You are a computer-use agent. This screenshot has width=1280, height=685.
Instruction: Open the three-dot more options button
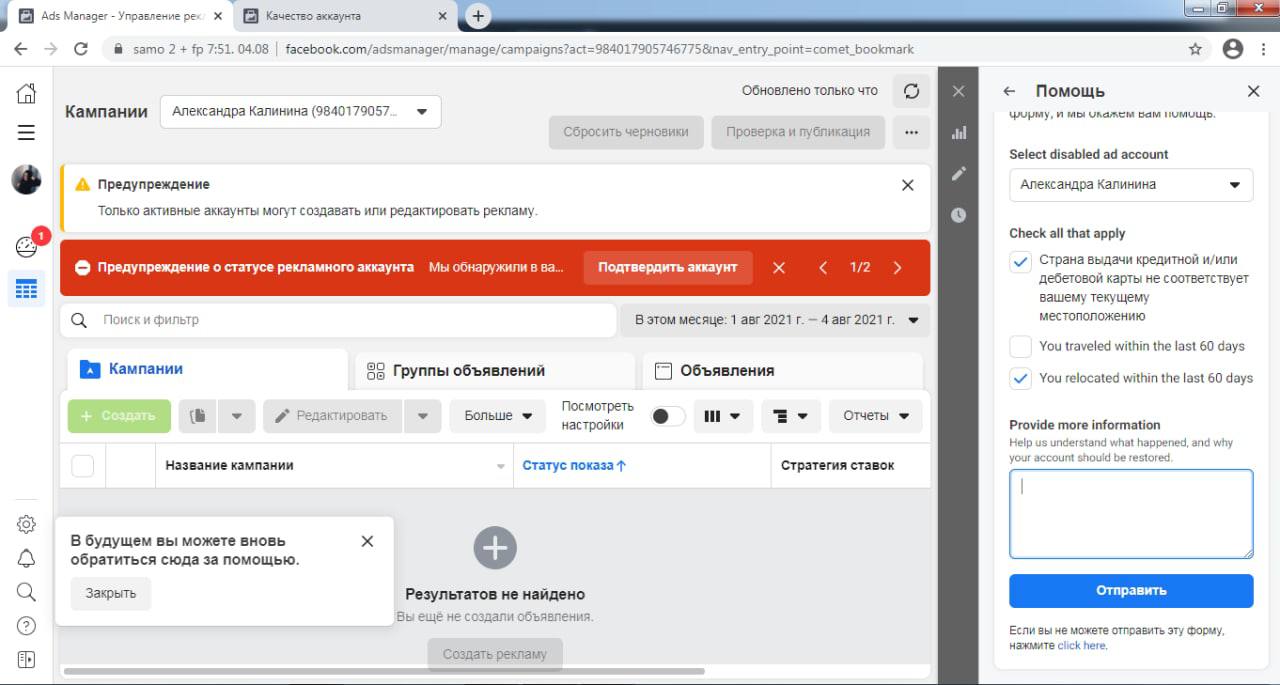911,132
